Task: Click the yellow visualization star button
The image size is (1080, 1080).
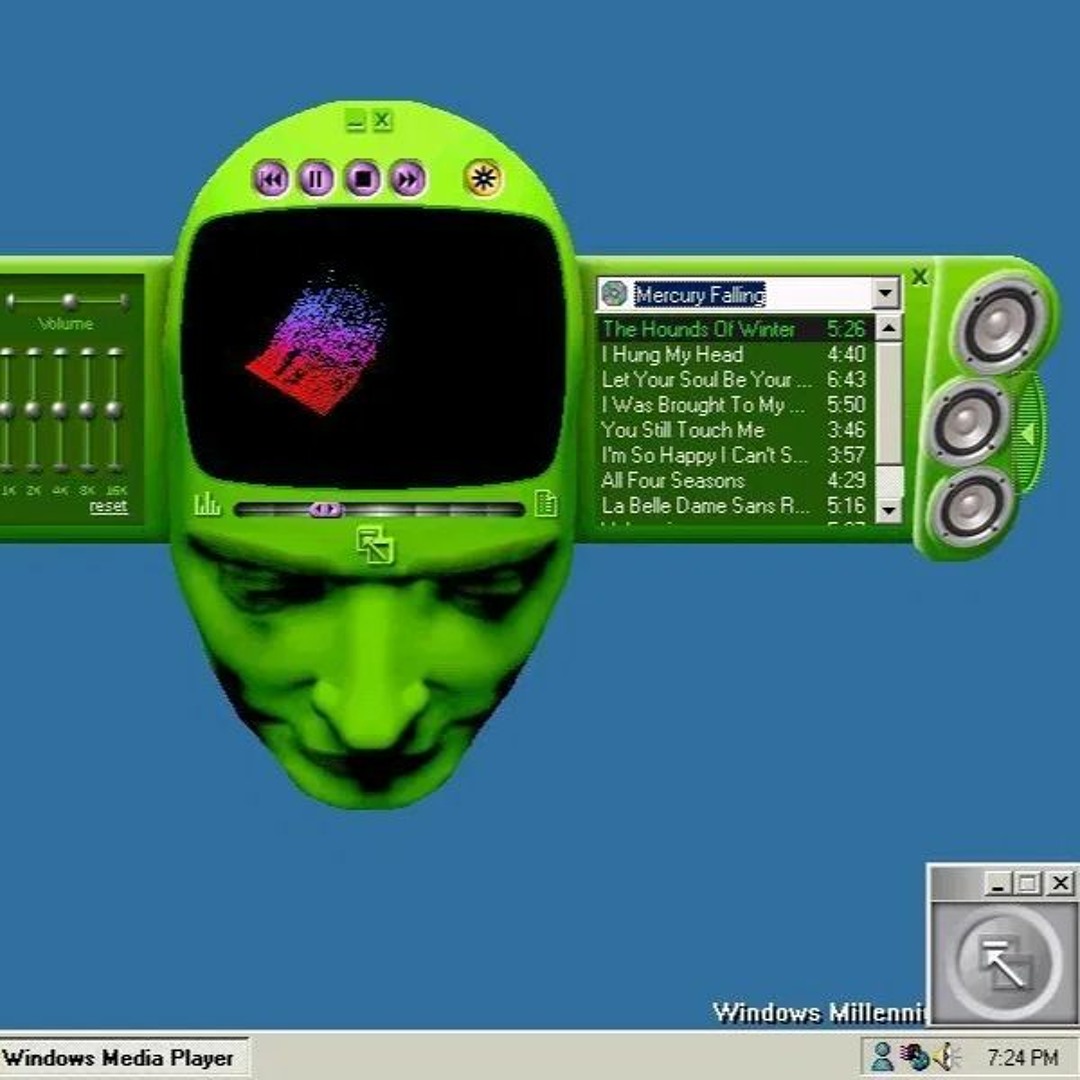Action: (484, 179)
